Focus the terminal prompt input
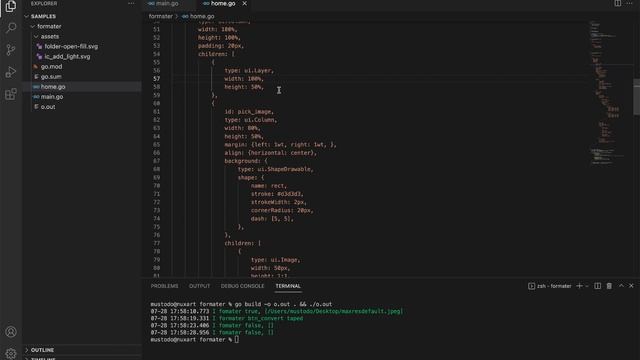 coord(237,340)
